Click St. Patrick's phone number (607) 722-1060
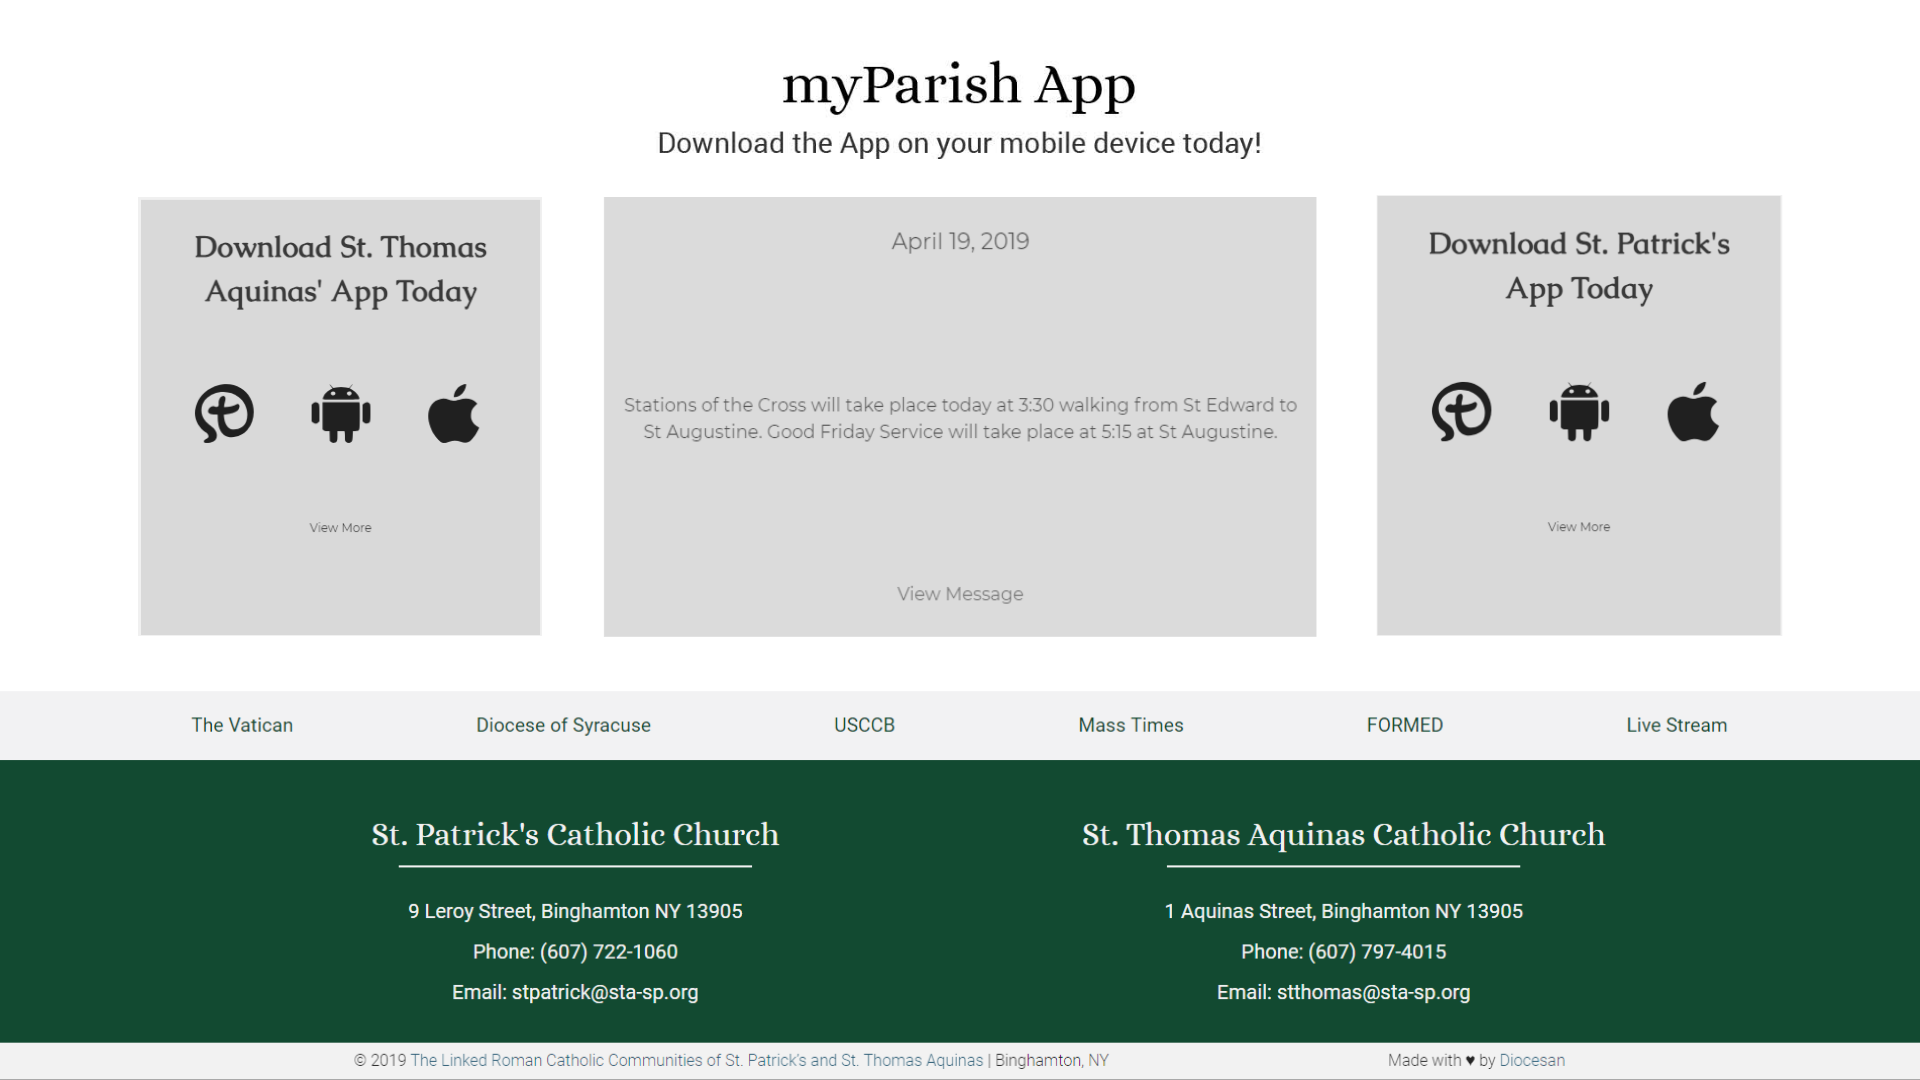1920x1080 pixels. pyautogui.click(x=608, y=952)
